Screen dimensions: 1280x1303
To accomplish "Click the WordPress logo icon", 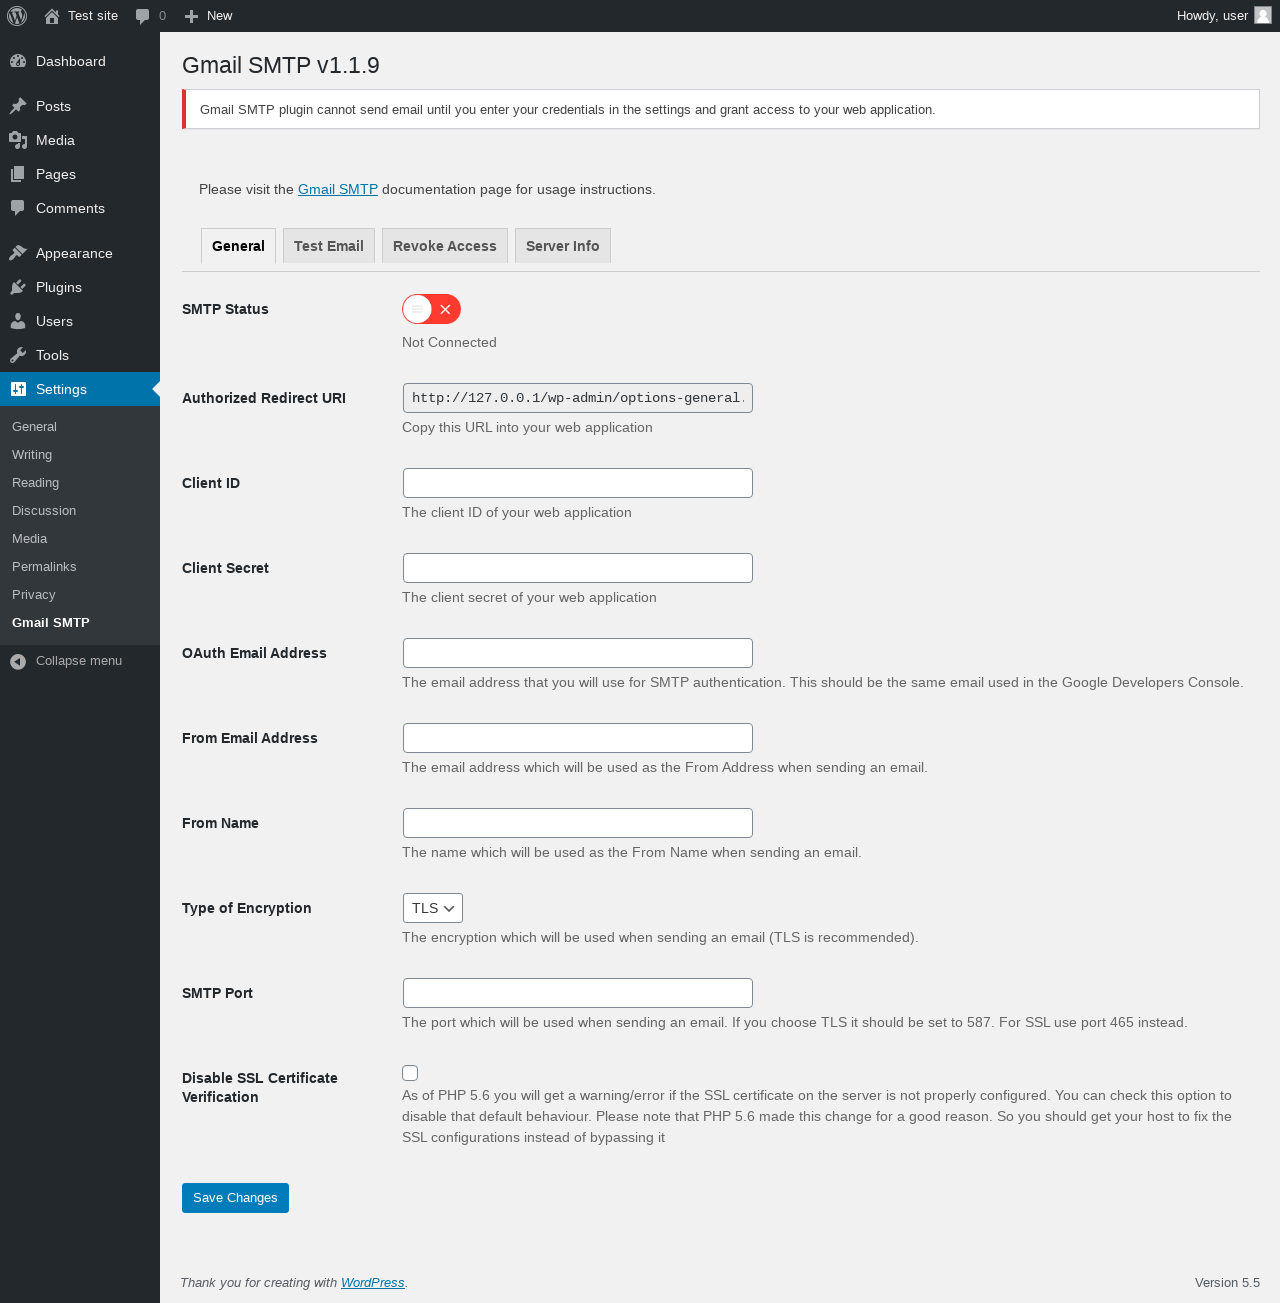I will [x=17, y=16].
